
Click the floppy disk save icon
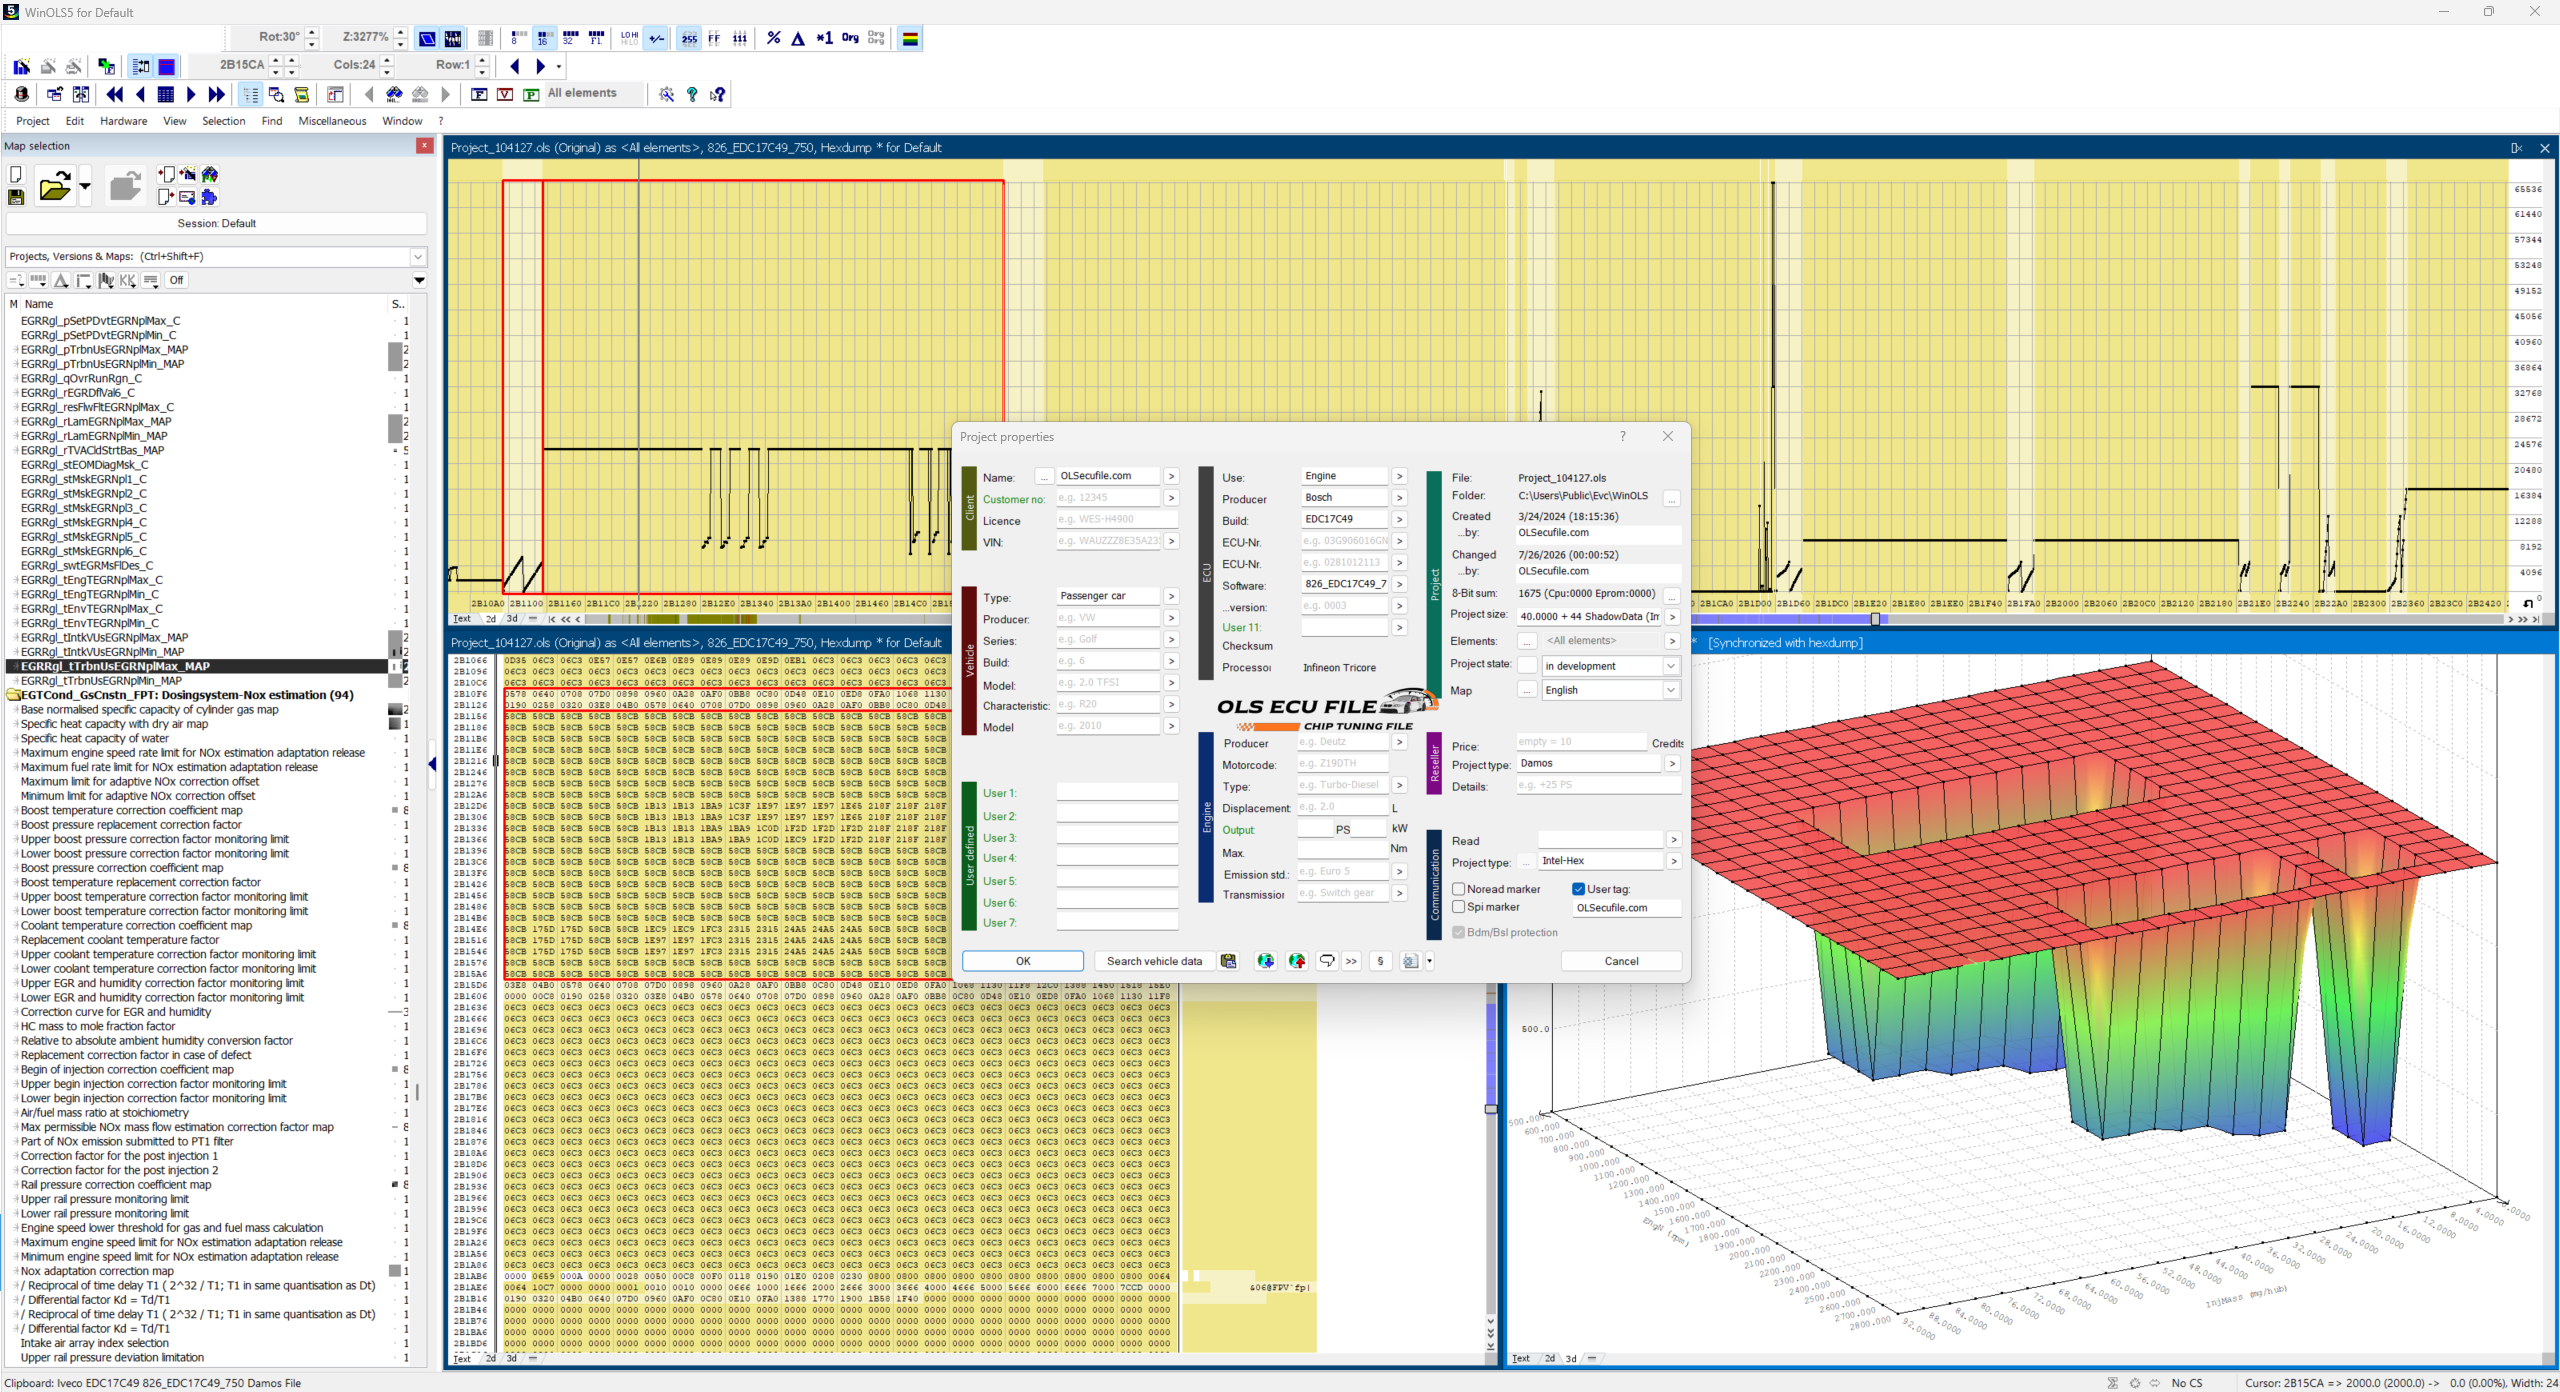[x=16, y=197]
